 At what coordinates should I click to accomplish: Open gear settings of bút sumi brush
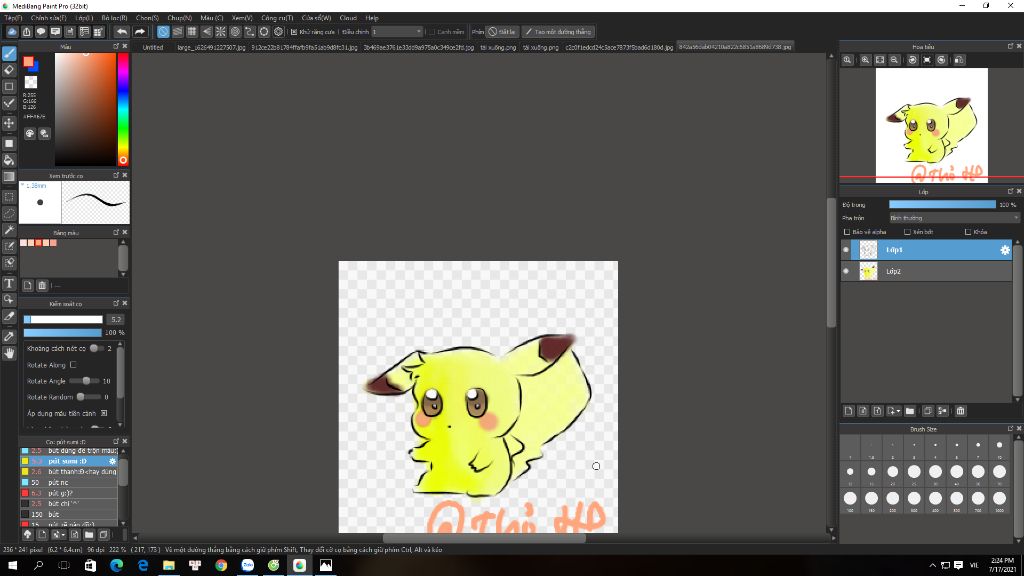[112, 461]
